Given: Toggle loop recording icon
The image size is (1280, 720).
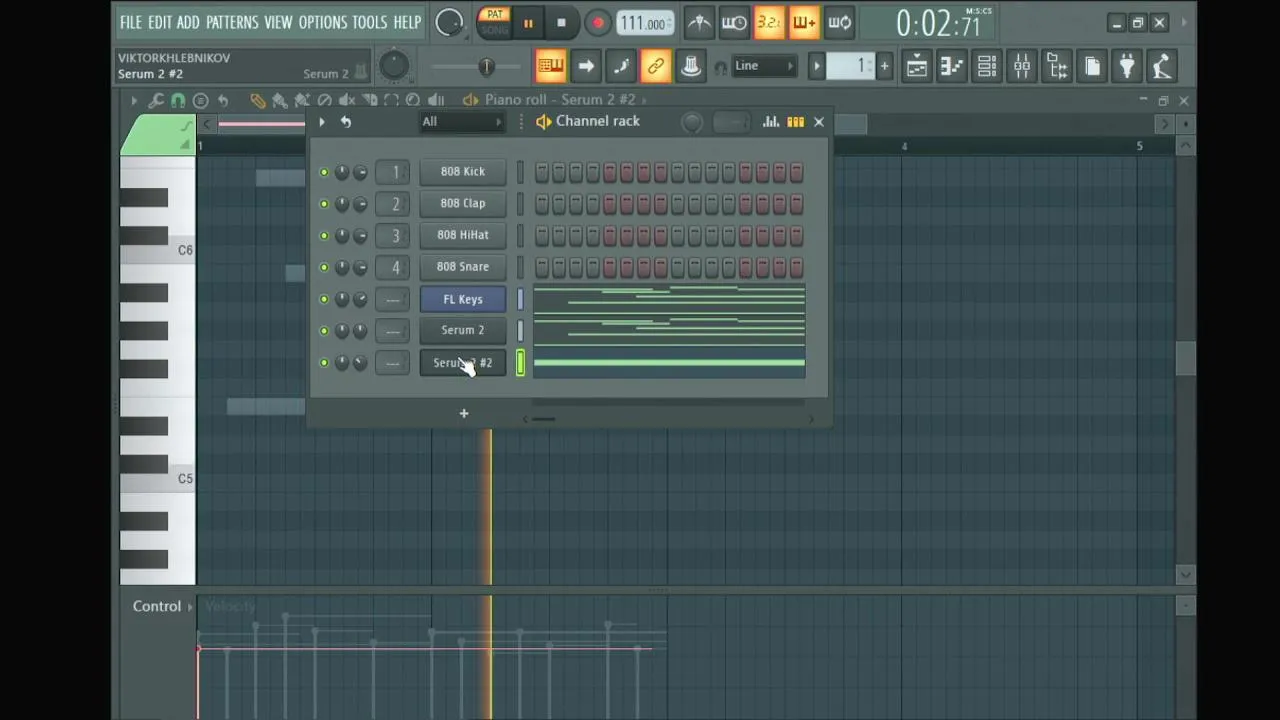Looking at the screenshot, I should click(839, 23).
